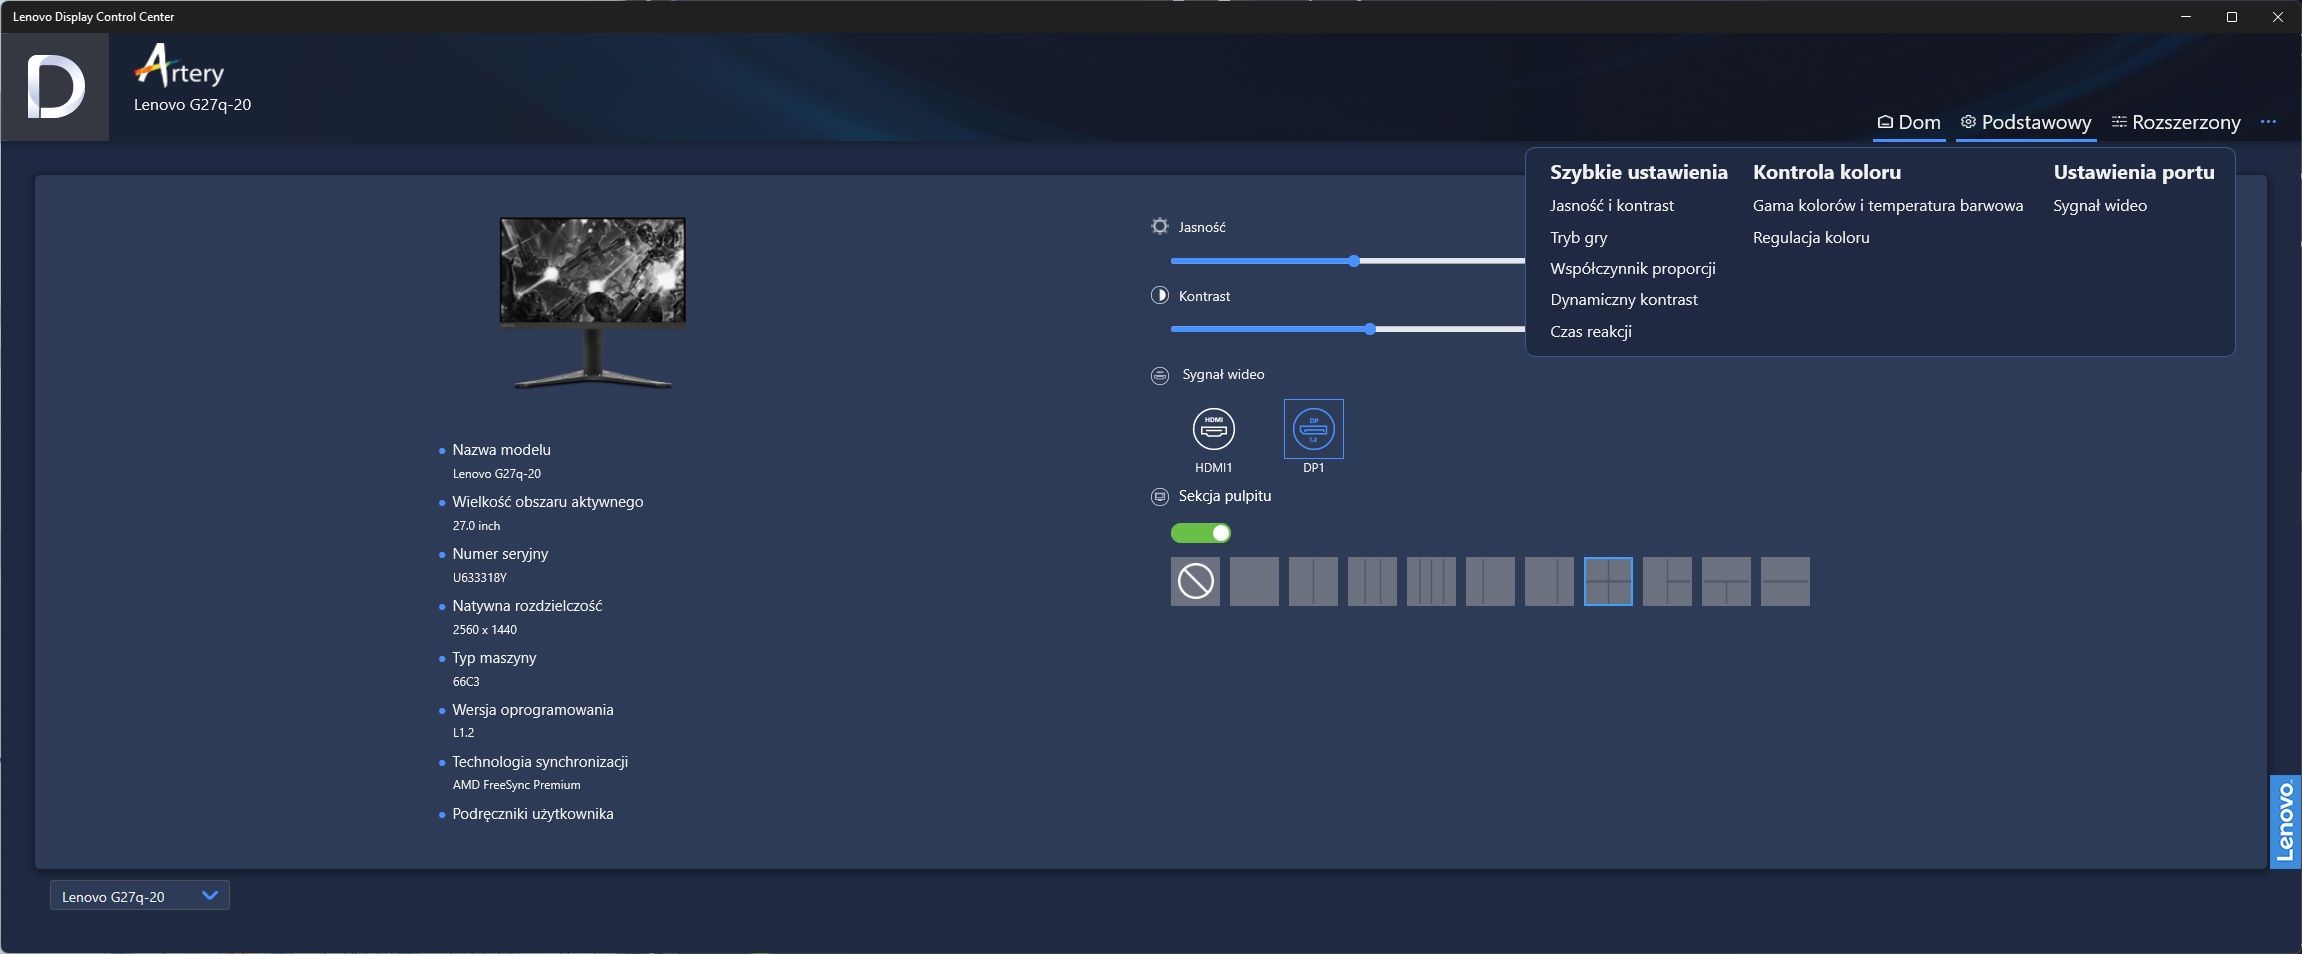Click the serial number U633318Y

479,577
